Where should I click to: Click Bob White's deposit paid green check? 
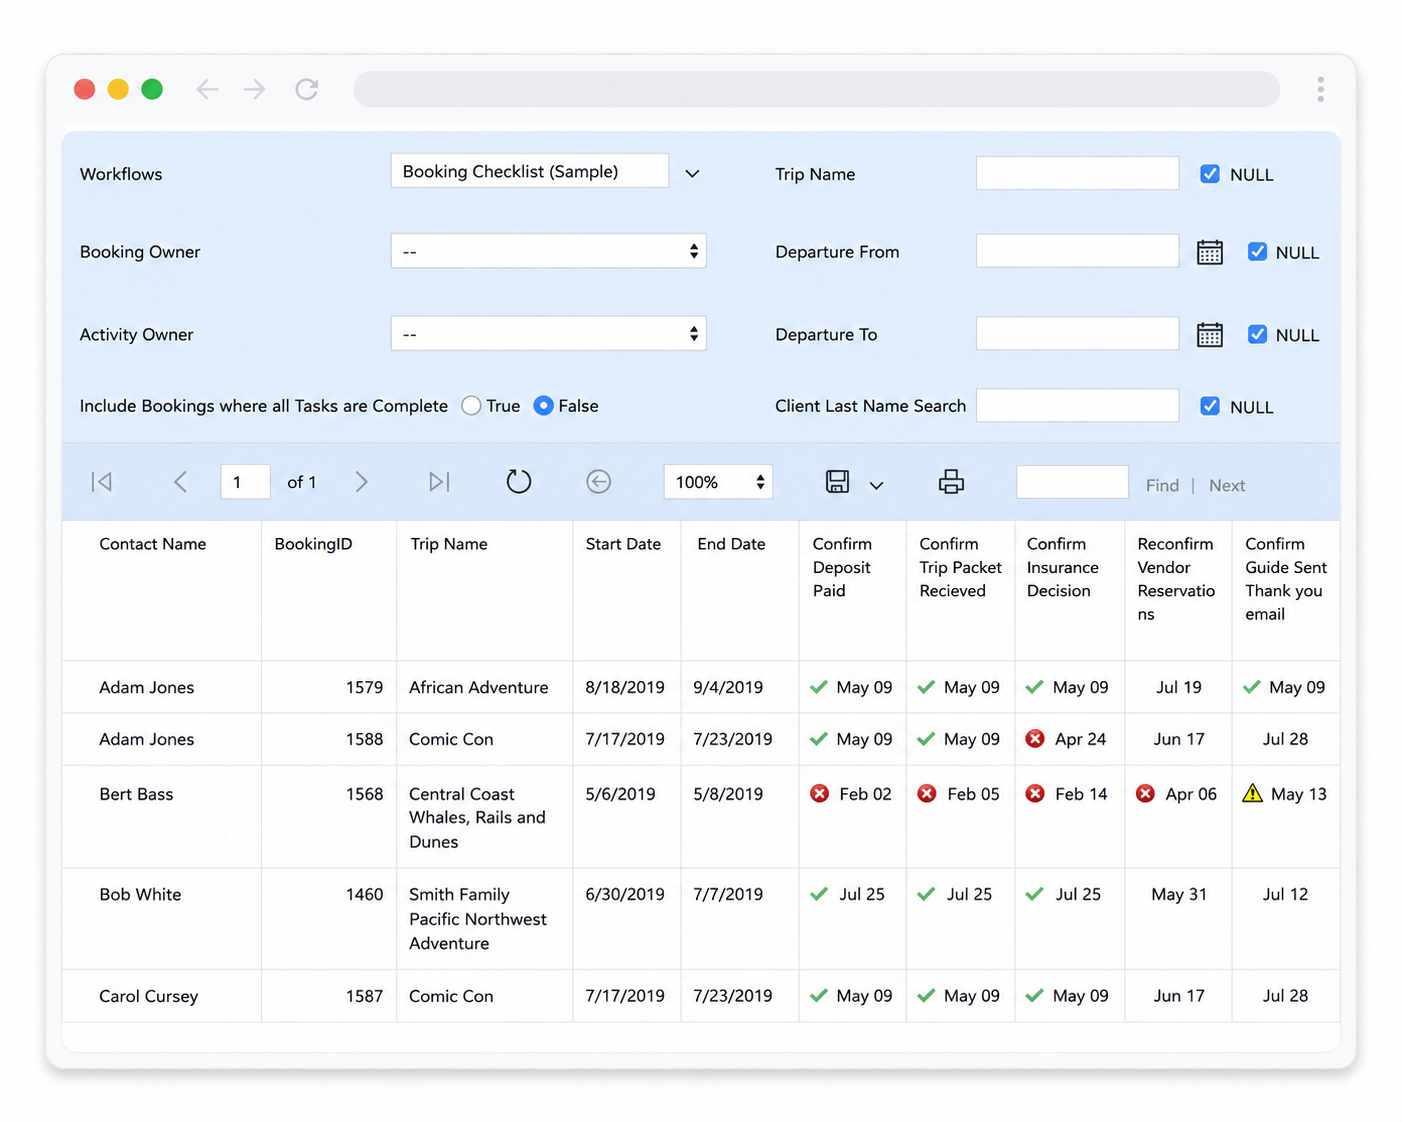tap(819, 894)
